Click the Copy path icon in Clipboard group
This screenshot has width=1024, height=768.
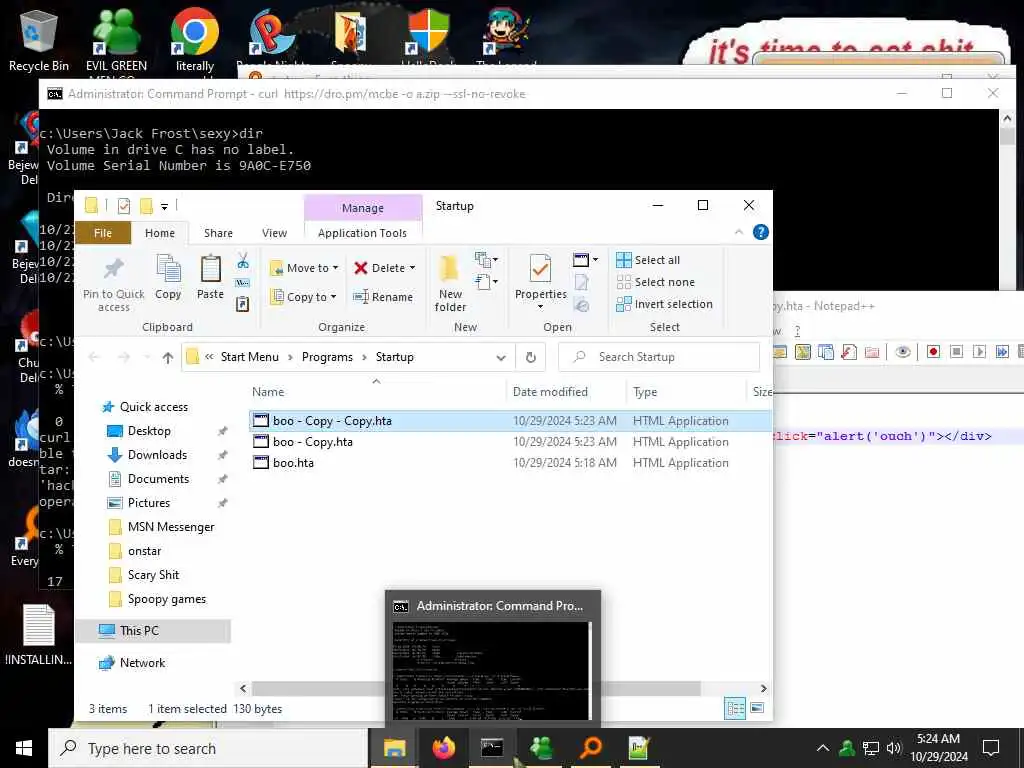tap(243, 283)
